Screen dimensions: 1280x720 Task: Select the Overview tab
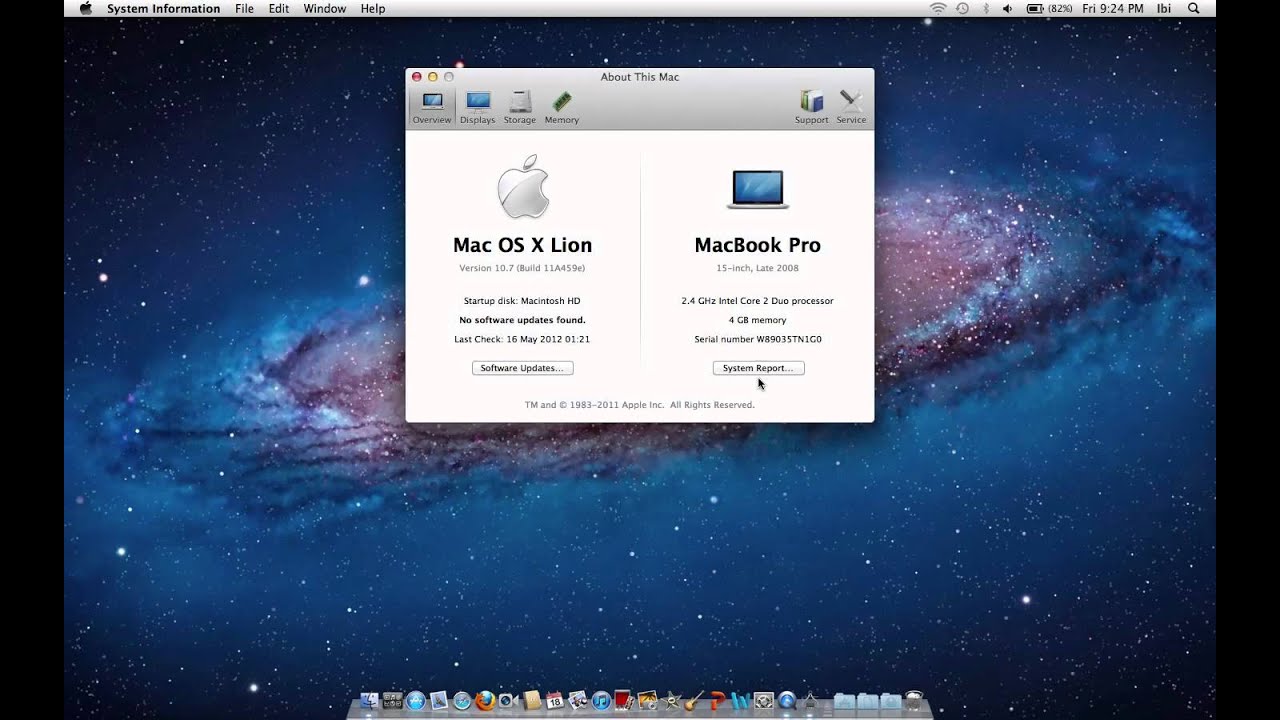432,107
